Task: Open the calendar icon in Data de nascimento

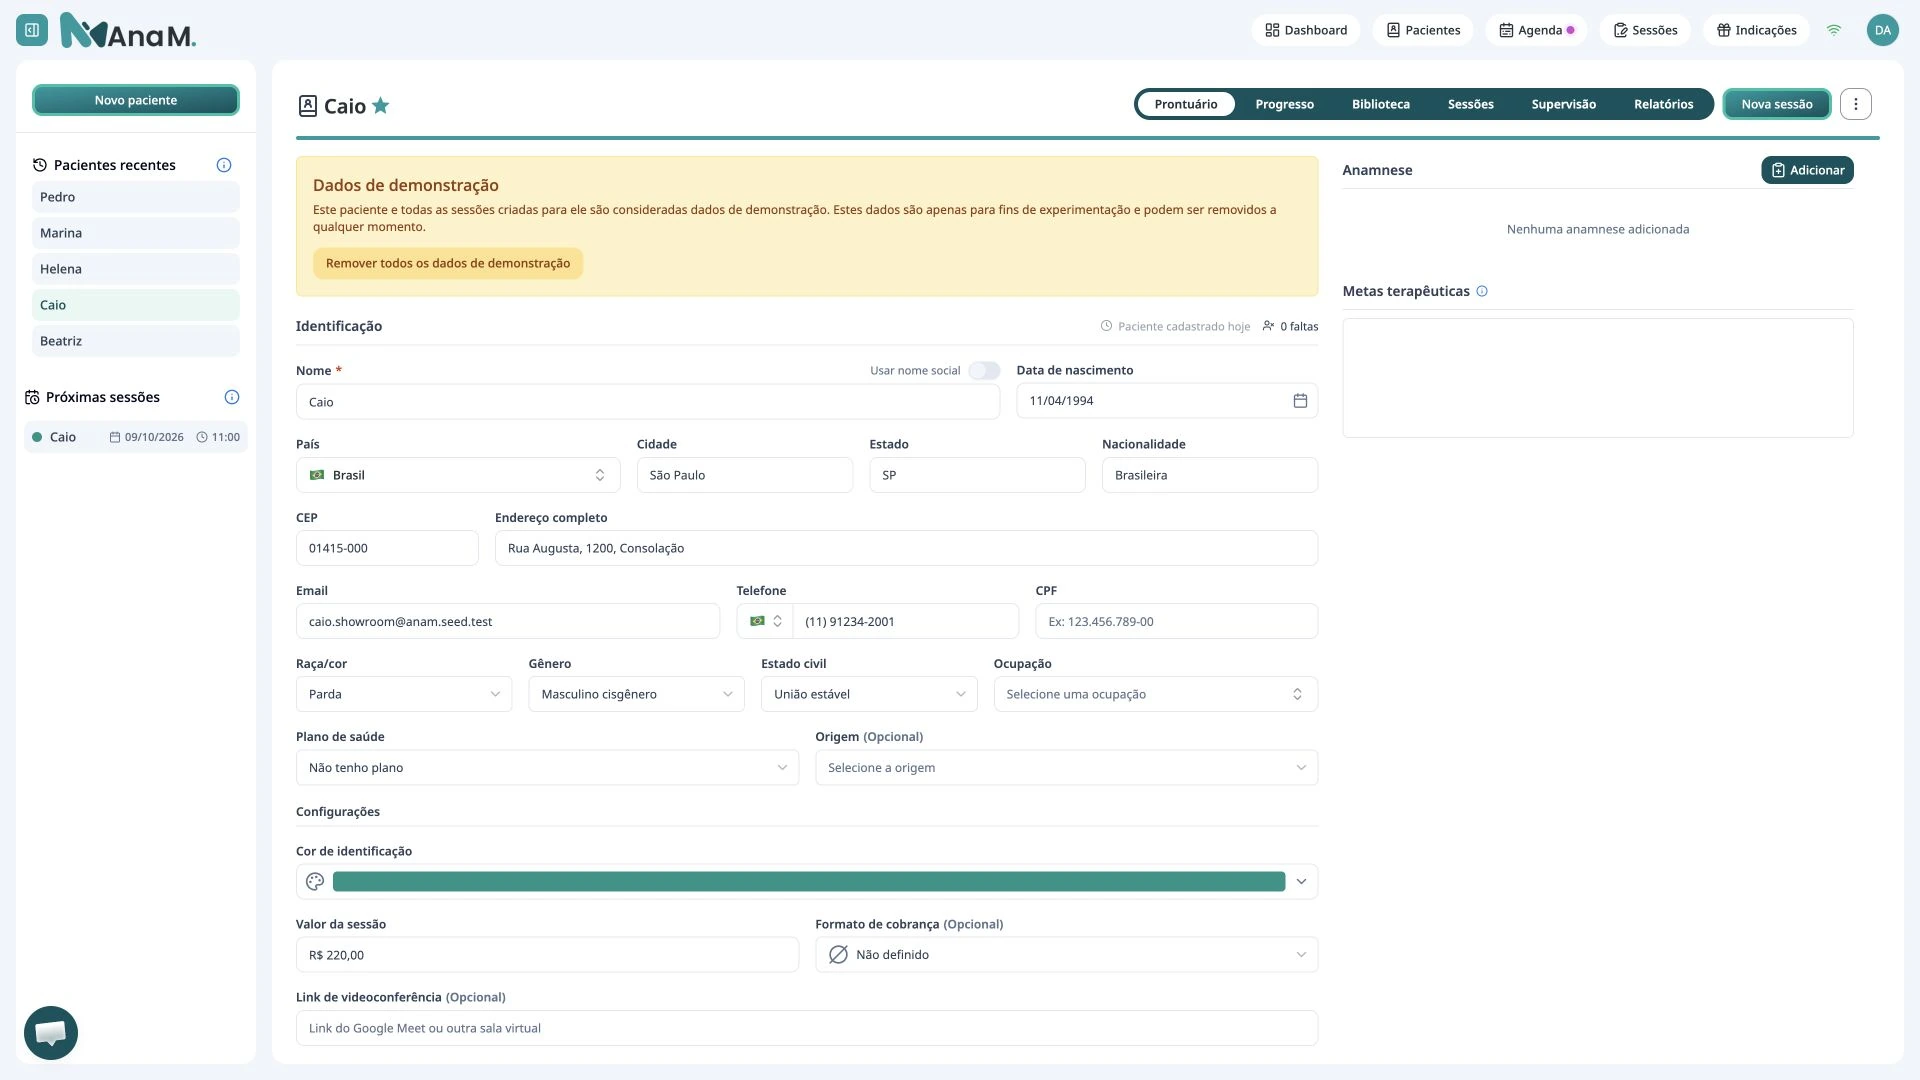Action: [x=1300, y=401]
